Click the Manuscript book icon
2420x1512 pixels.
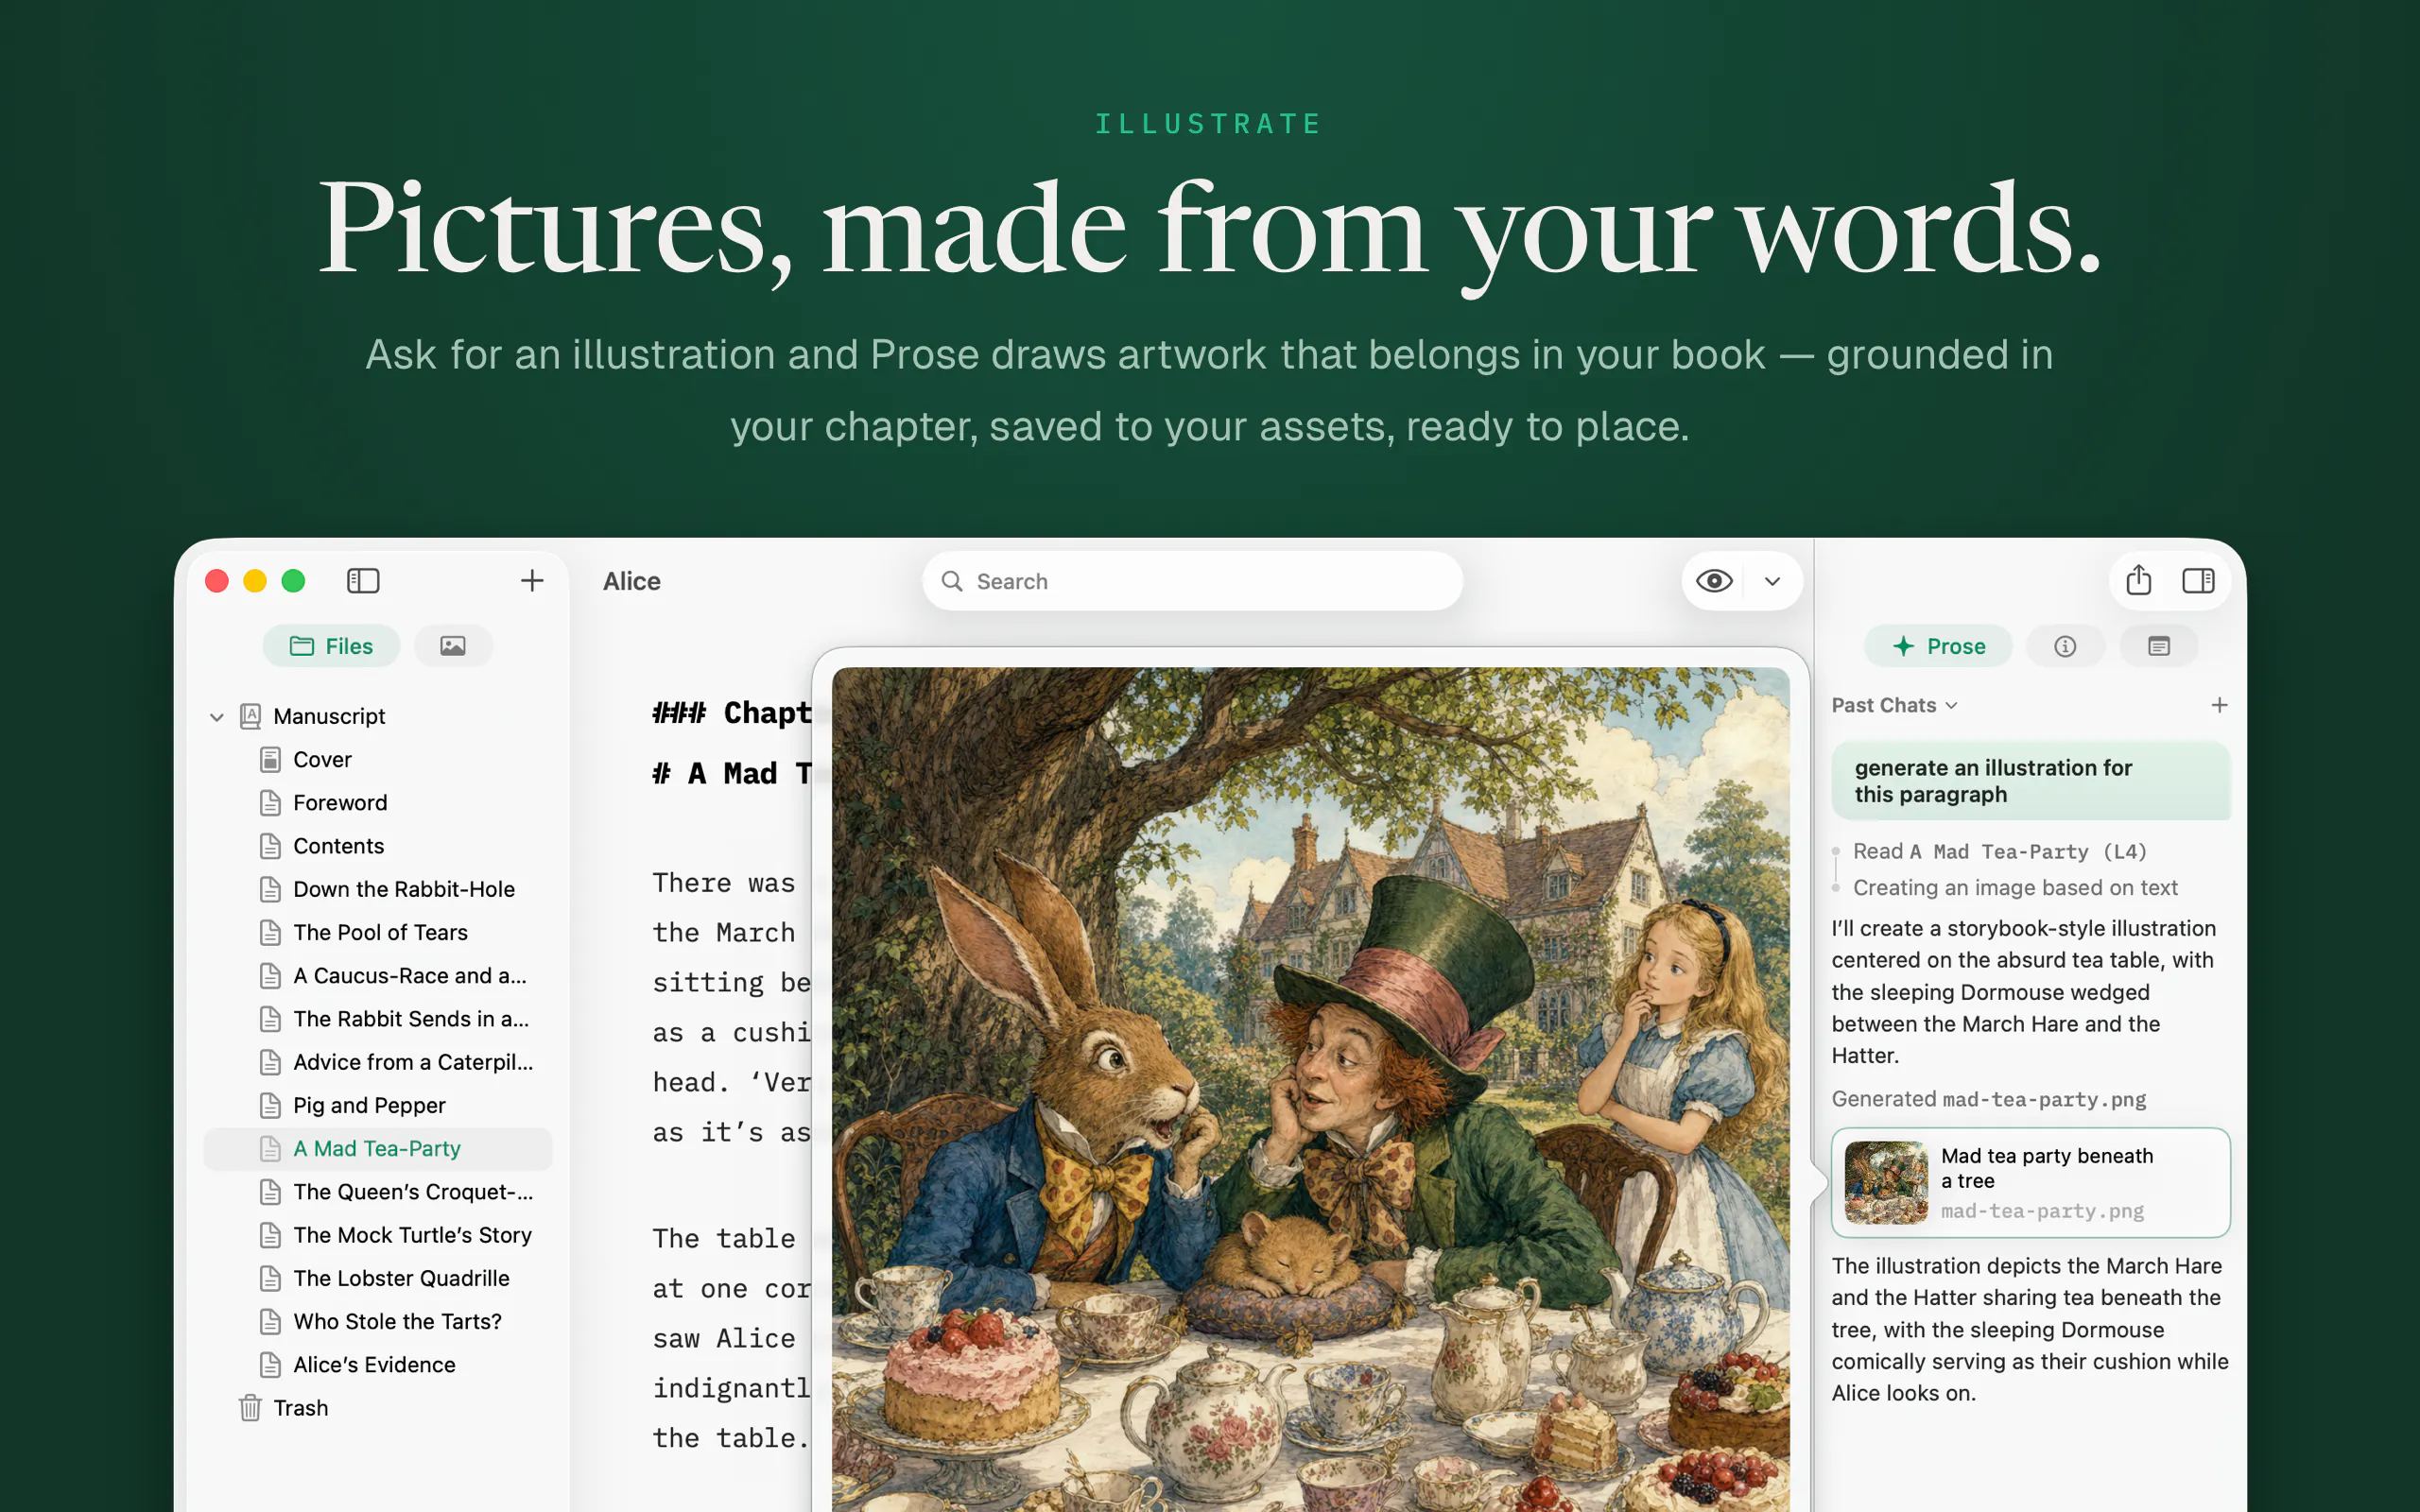[250, 716]
